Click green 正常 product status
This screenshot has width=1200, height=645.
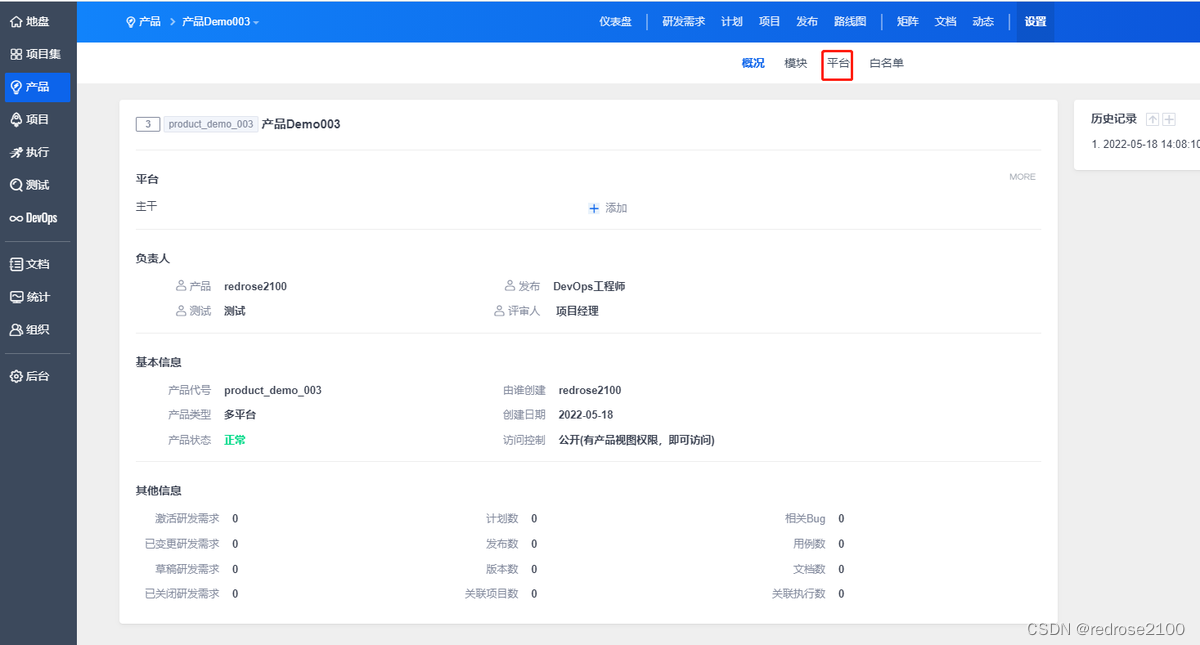click(235, 439)
